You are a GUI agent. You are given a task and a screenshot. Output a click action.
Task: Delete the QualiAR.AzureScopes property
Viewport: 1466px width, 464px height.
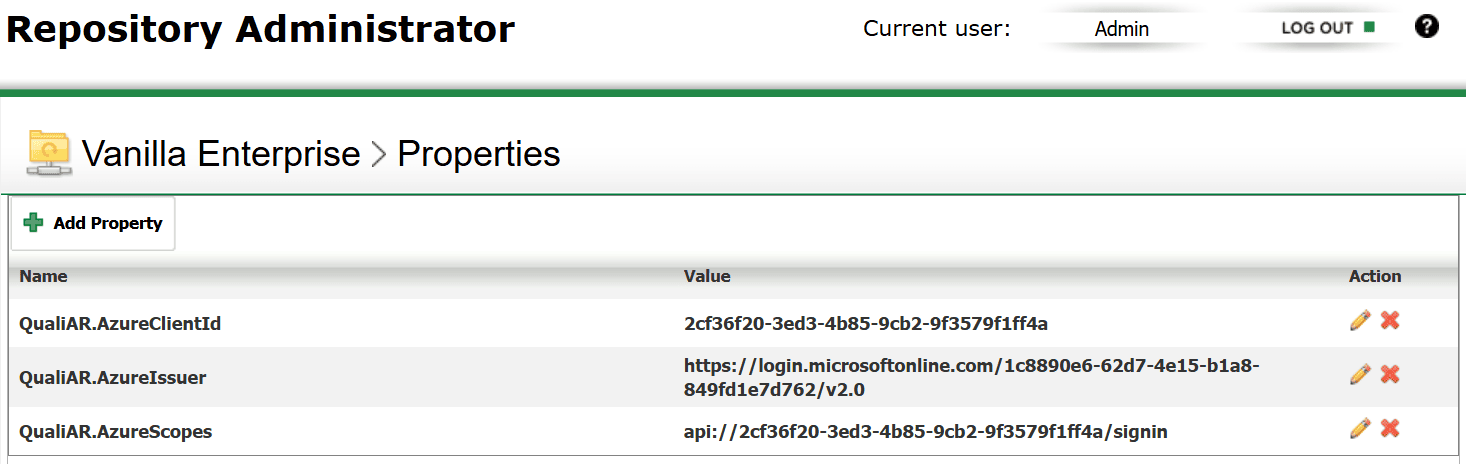click(1389, 429)
